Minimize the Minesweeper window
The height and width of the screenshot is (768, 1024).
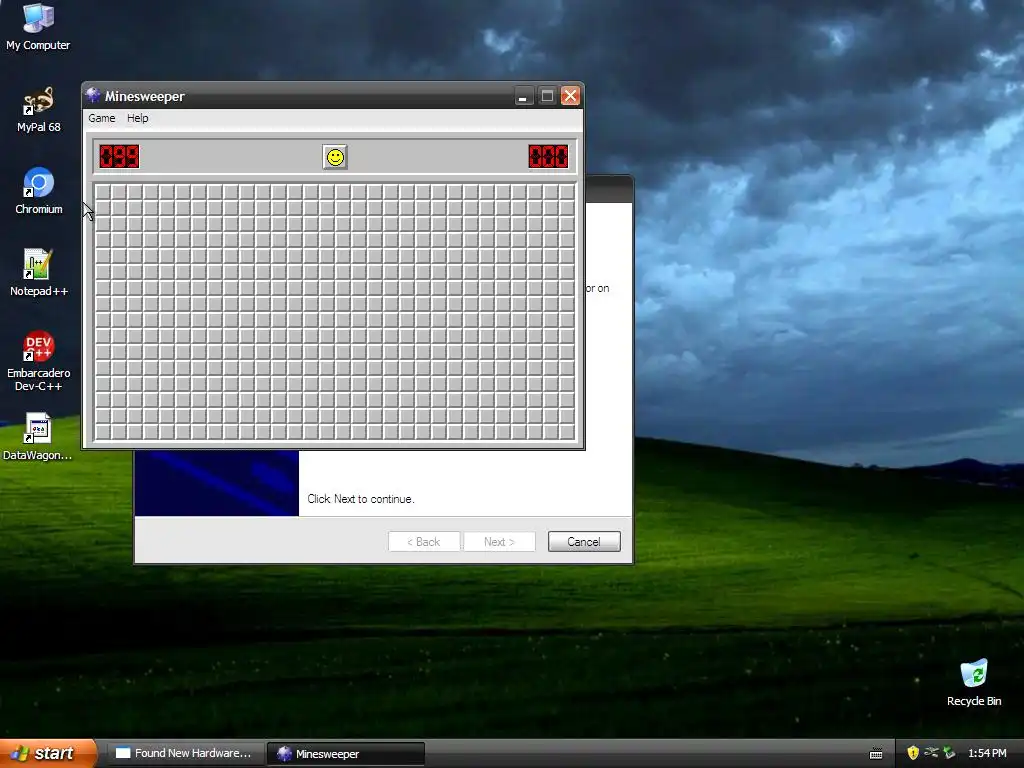coord(523,96)
